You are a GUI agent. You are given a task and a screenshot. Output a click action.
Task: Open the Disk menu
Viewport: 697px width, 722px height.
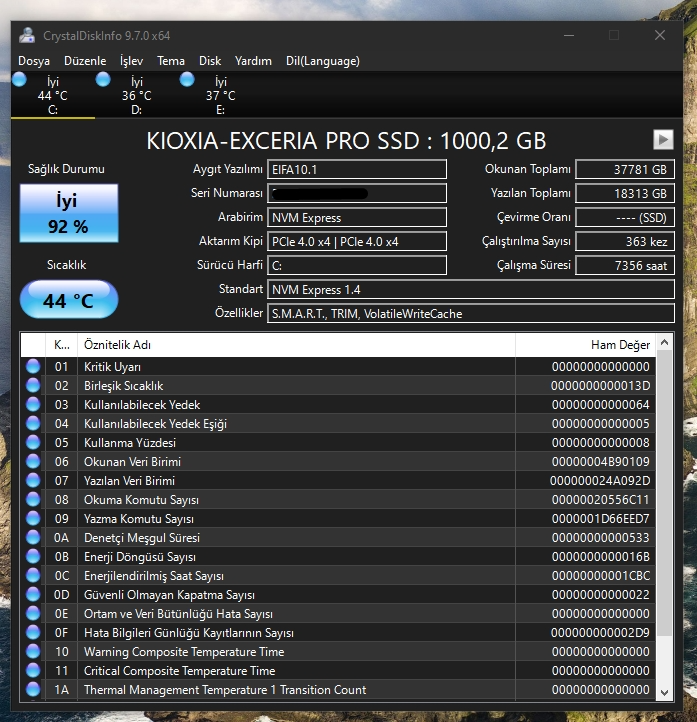(210, 61)
